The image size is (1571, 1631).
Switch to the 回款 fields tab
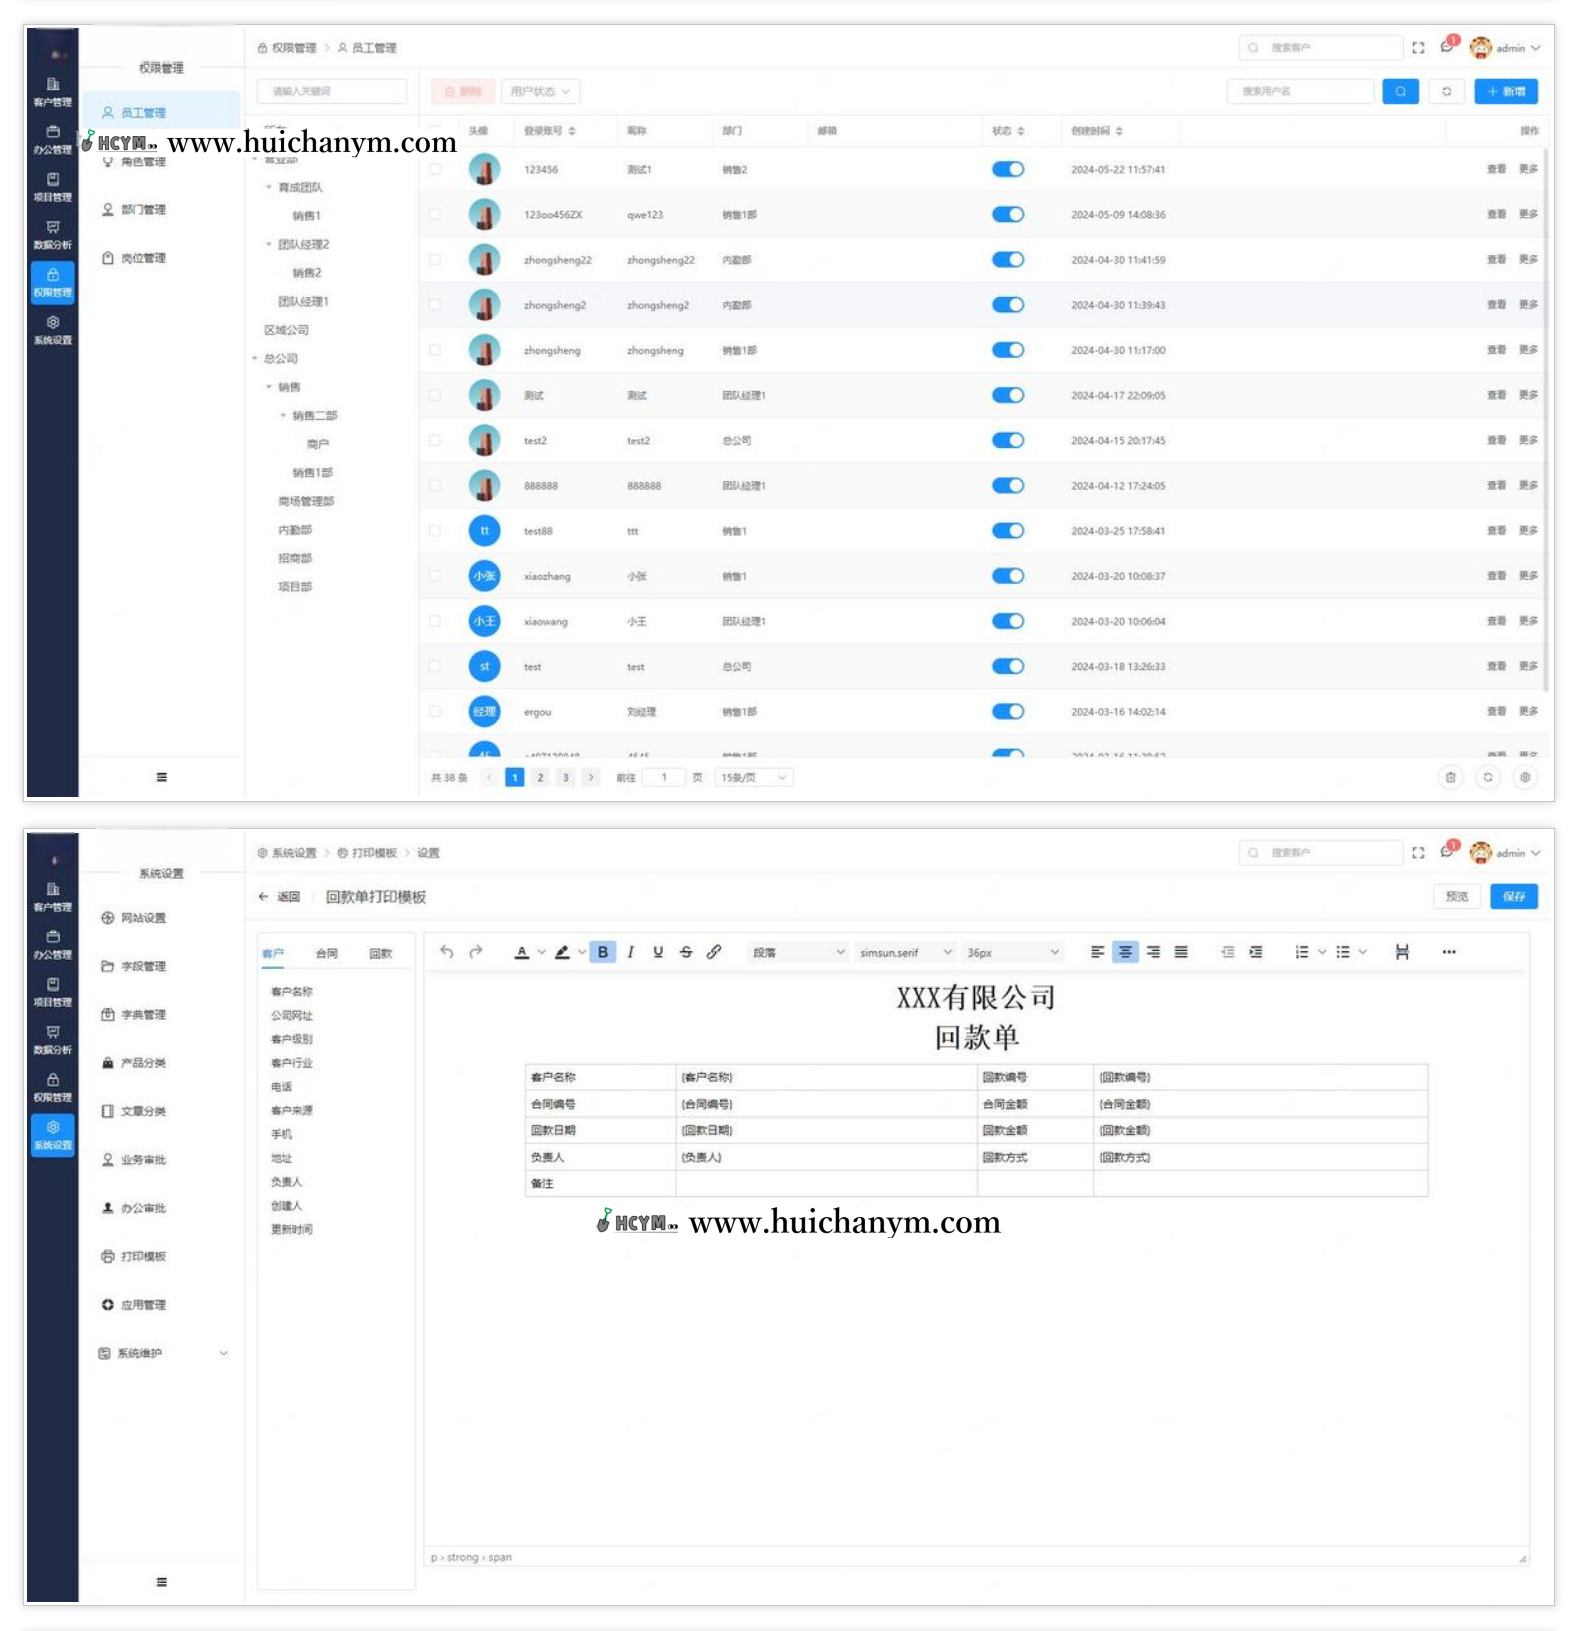(381, 953)
